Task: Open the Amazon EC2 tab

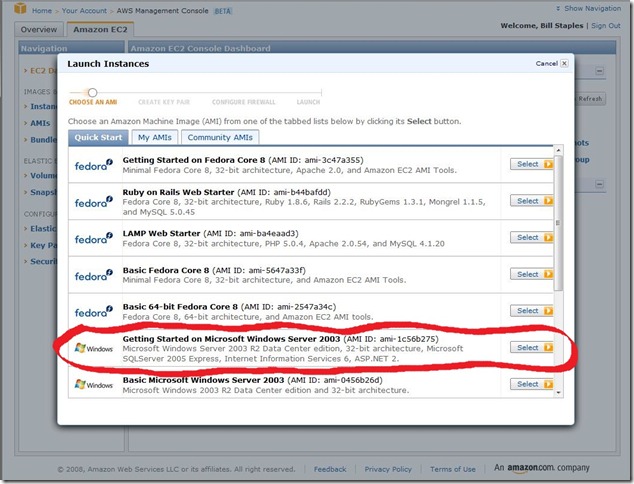Action: [x=100, y=30]
